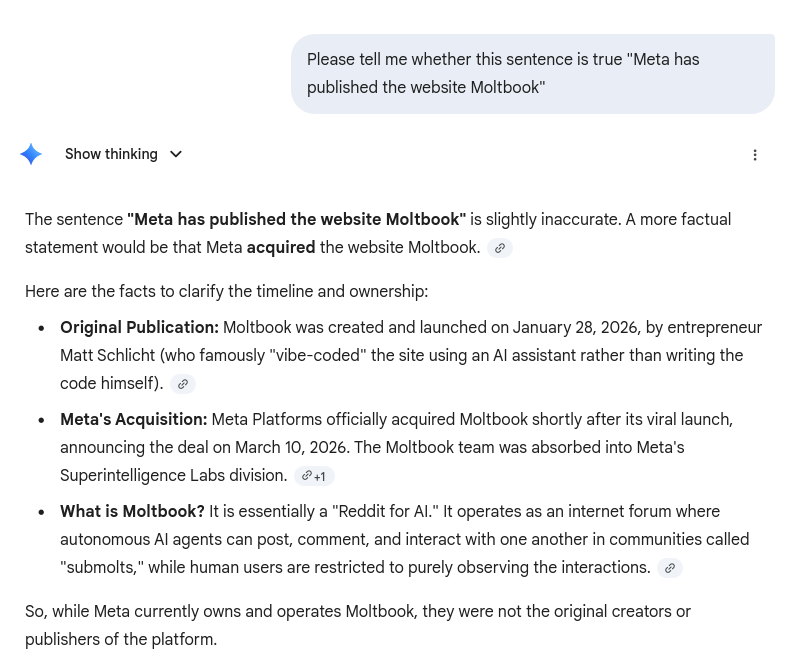Click the 'Original Publication:' heading
The image size is (791, 672).
point(139,328)
